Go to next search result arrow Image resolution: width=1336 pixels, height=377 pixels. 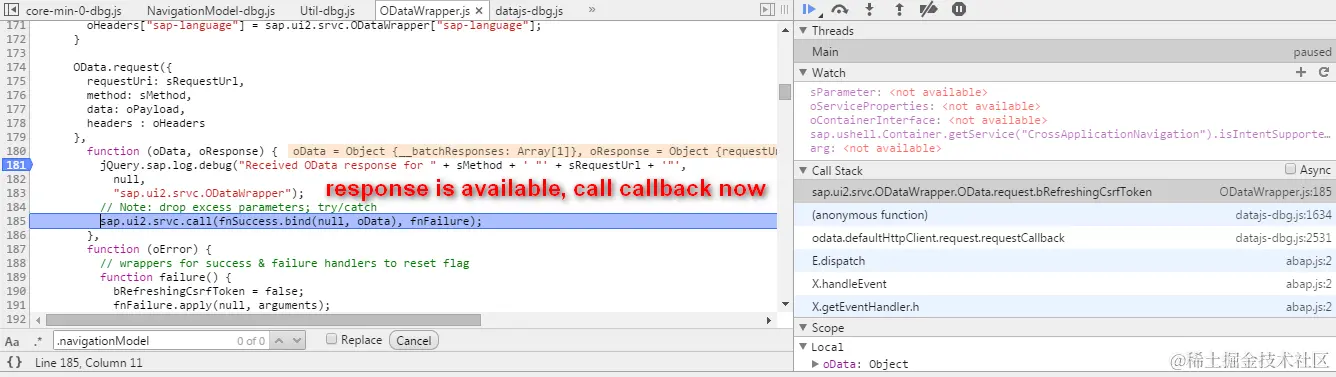[x=296, y=341]
